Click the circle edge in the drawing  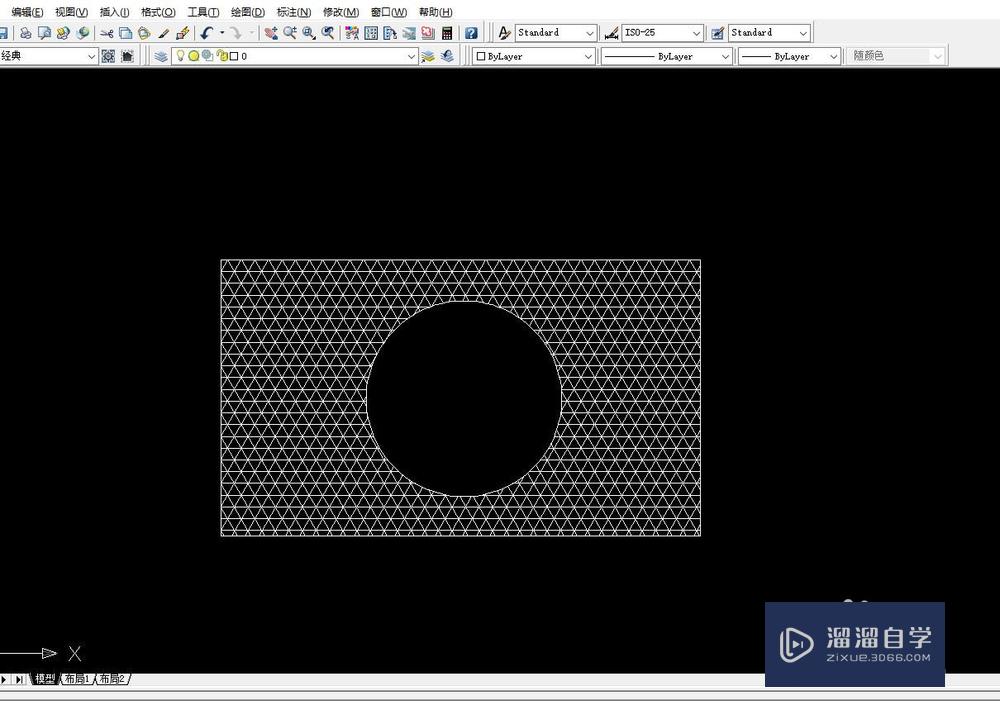[367, 398]
